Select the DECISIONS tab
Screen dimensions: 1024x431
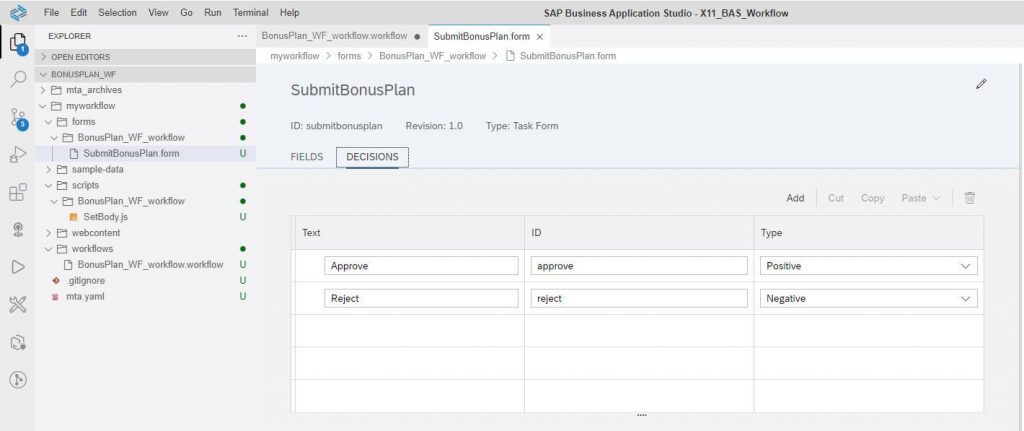[372, 157]
